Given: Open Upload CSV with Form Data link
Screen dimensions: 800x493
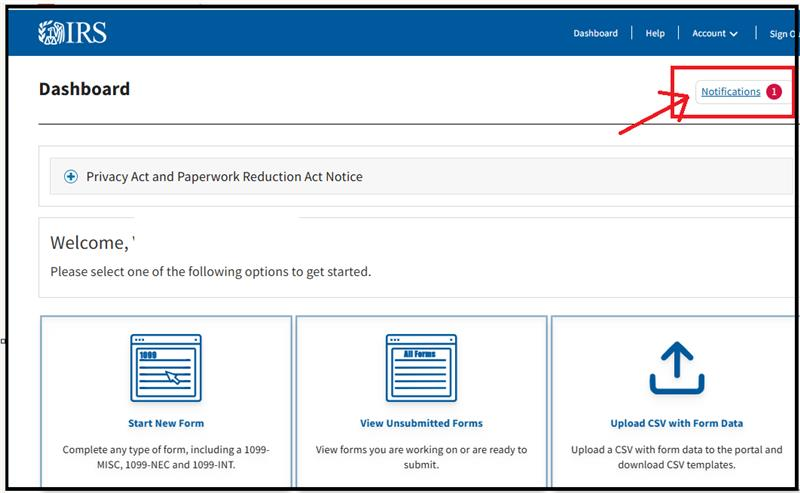Looking at the screenshot, I should pyautogui.click(x=677, y=423).
